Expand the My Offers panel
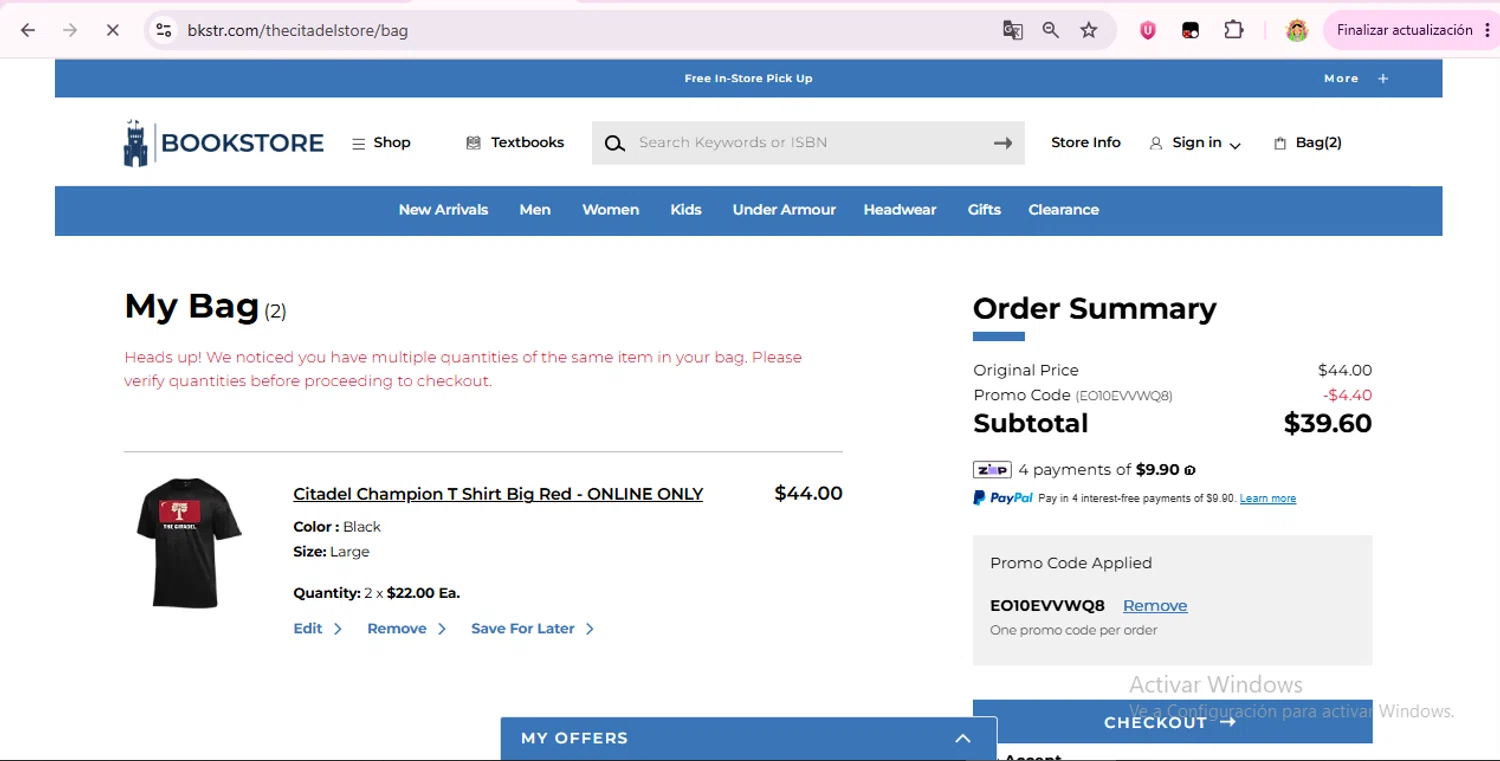The height and width of the screenshot is (761, 1500). 748,739
